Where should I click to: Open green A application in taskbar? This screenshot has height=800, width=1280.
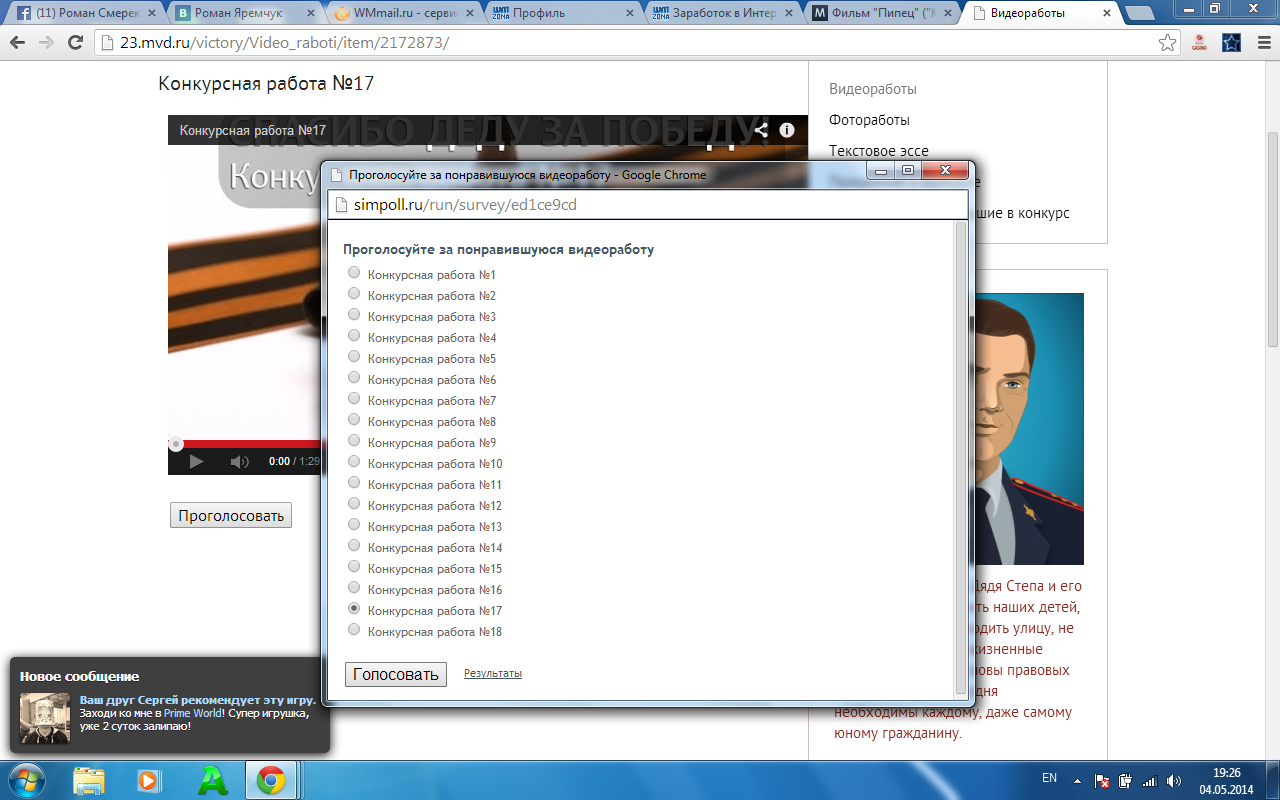[213, 780]
